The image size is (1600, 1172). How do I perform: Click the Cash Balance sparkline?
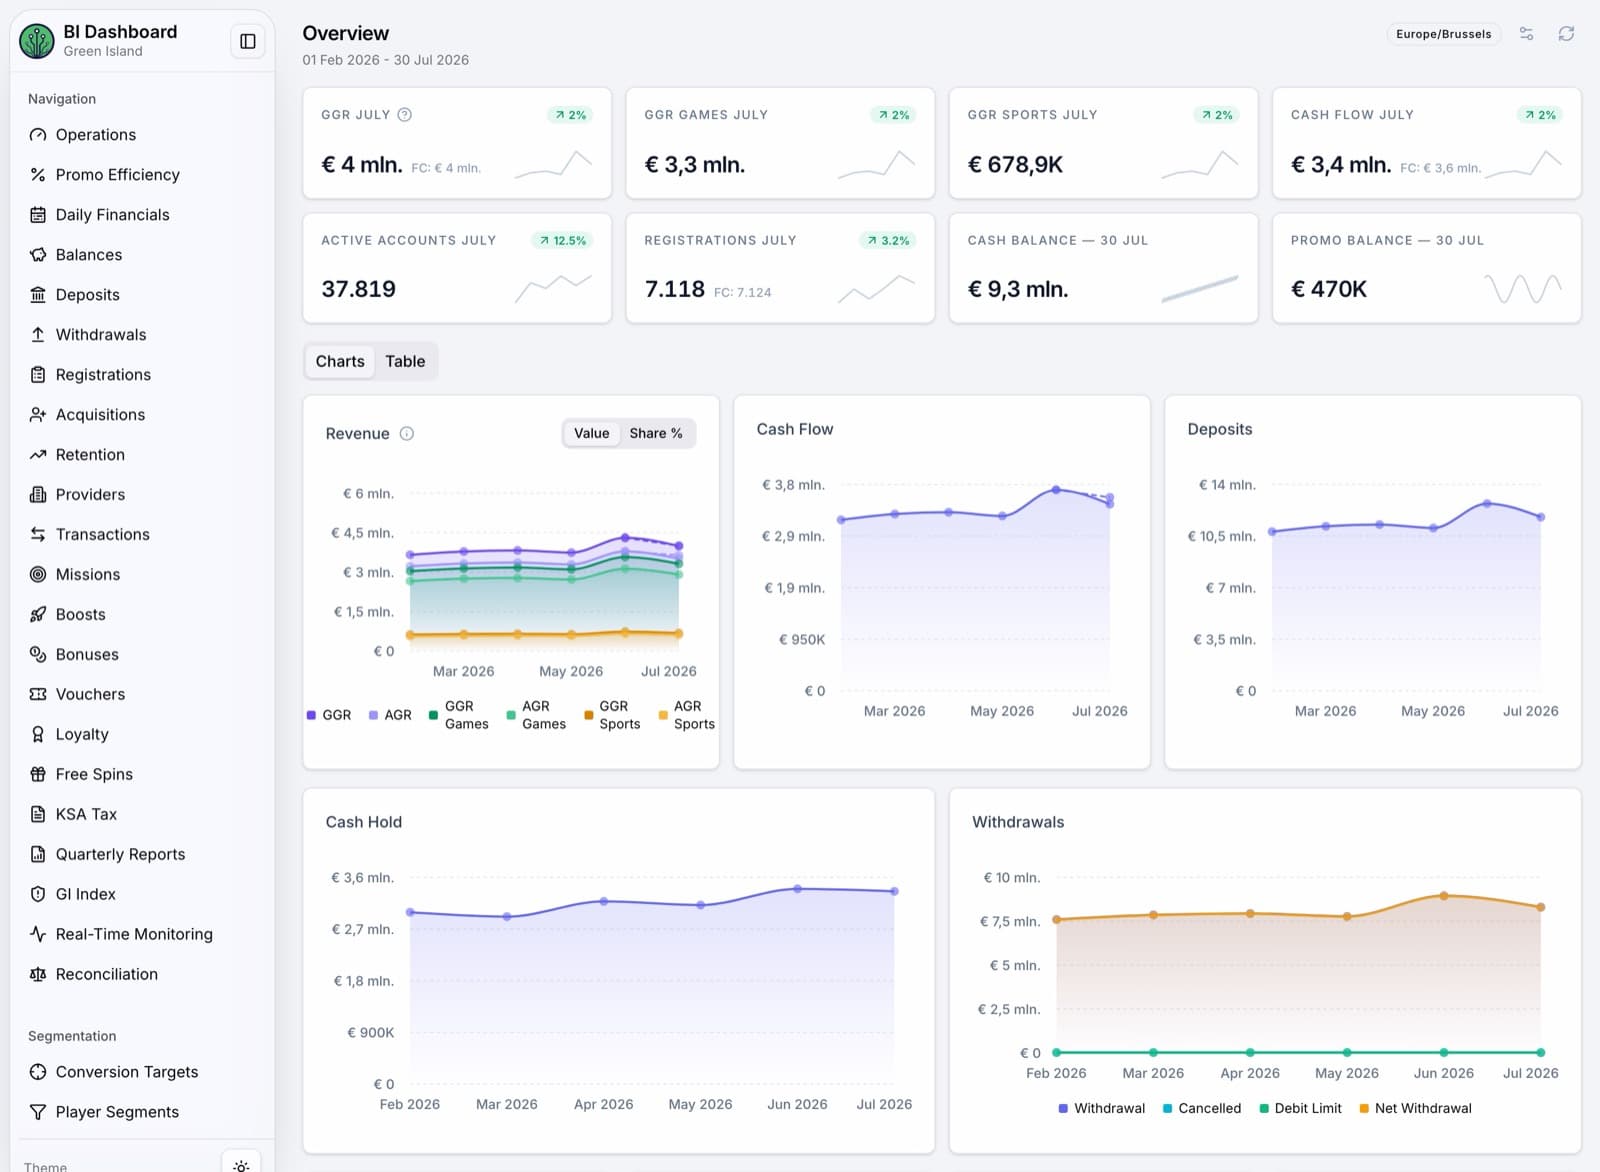pos(1200,289)
